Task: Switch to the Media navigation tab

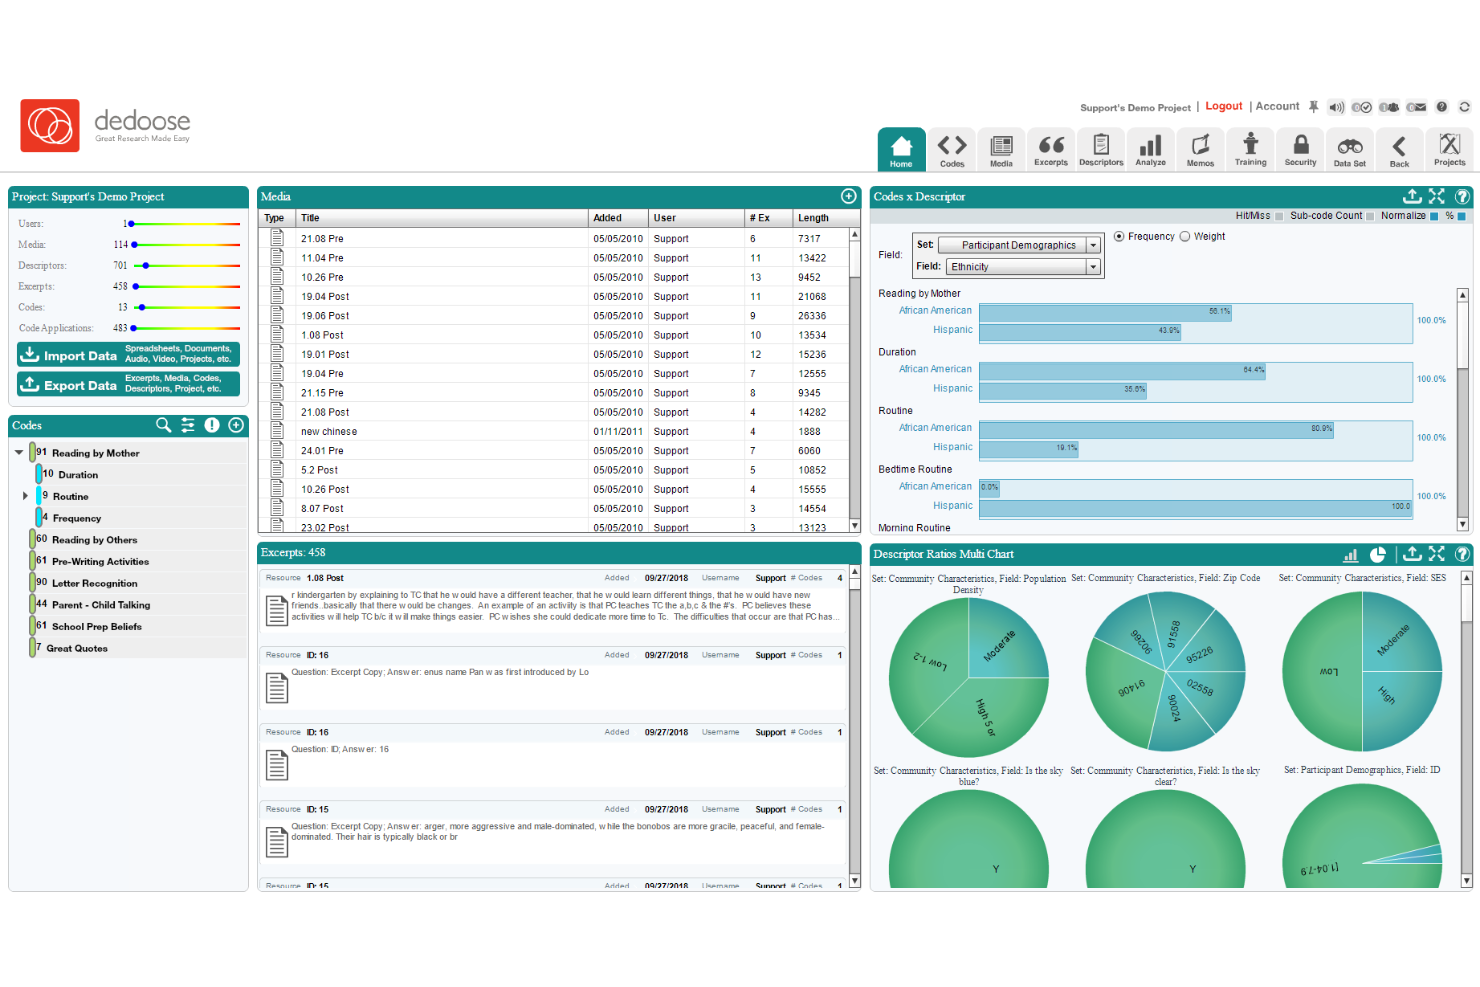Action: (1001, 149)
